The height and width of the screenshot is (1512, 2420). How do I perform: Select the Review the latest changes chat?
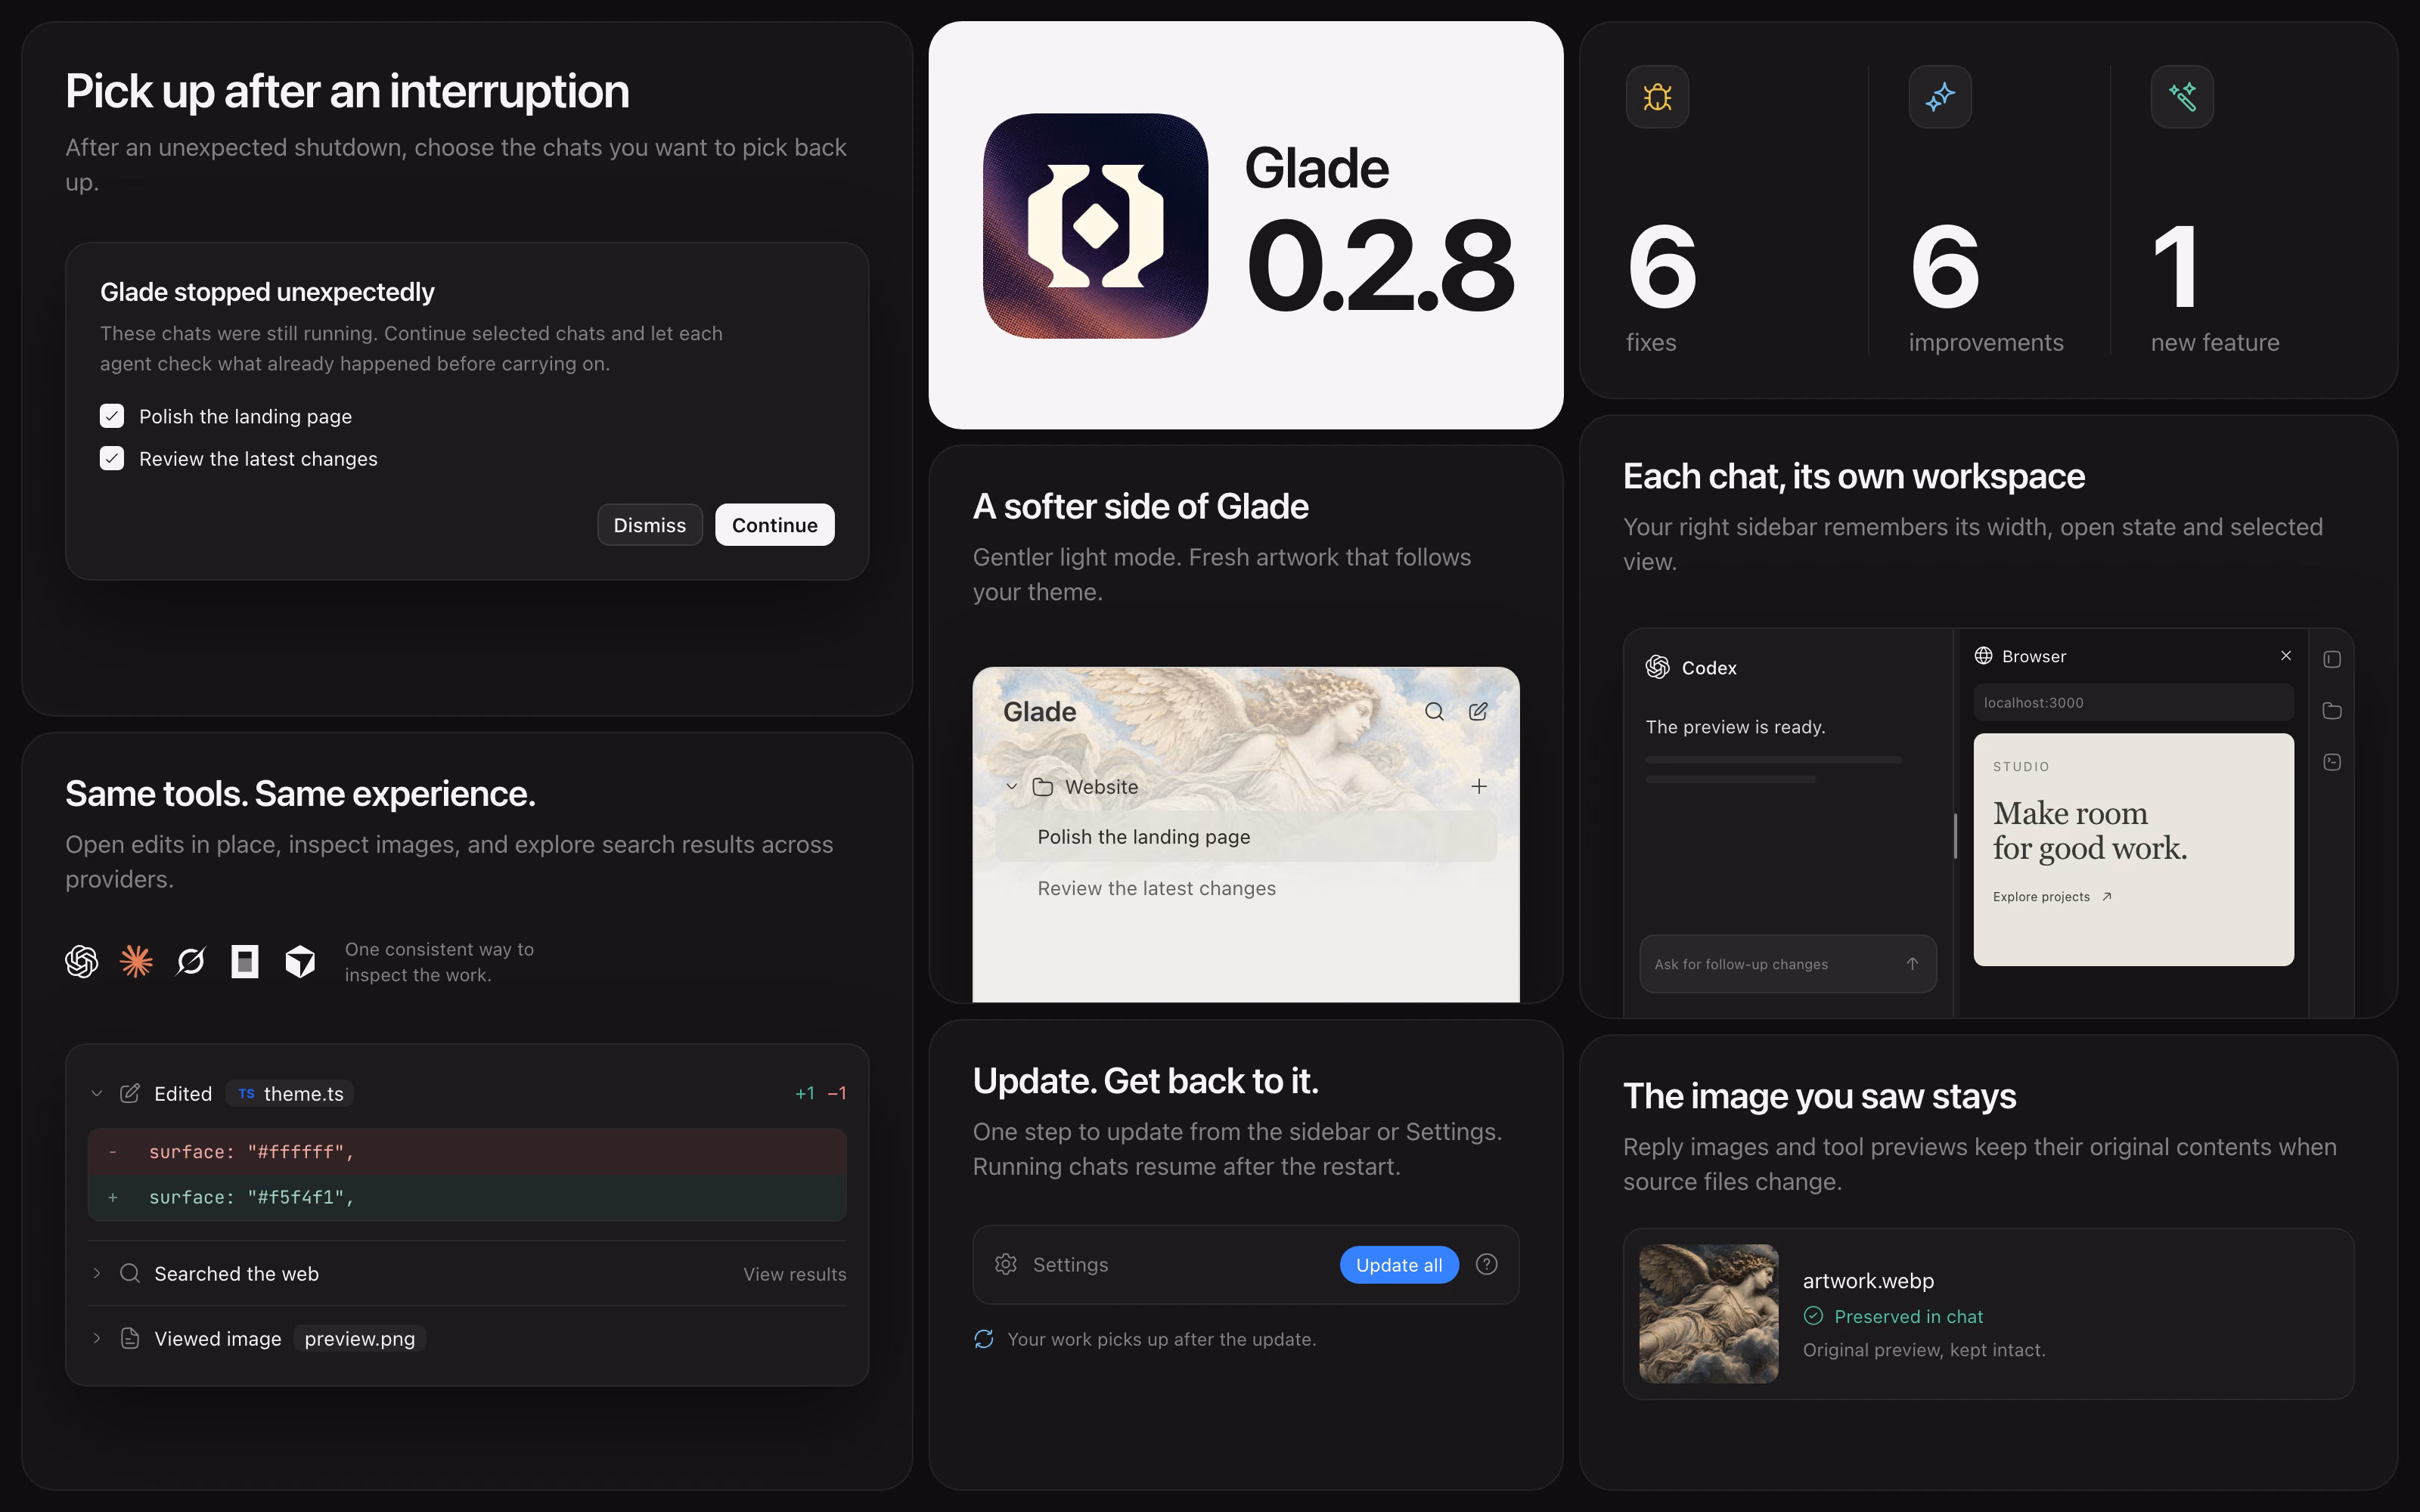pyautogui.click(x=1245, y=888)
